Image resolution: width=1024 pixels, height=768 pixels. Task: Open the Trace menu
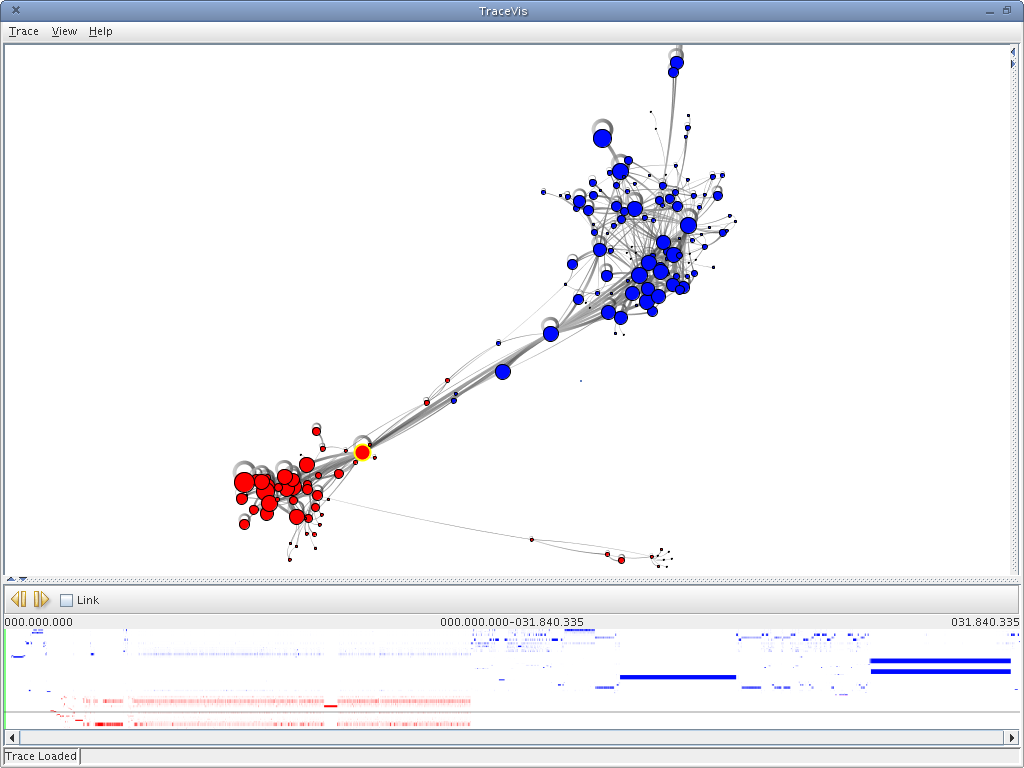pos(24,31)
